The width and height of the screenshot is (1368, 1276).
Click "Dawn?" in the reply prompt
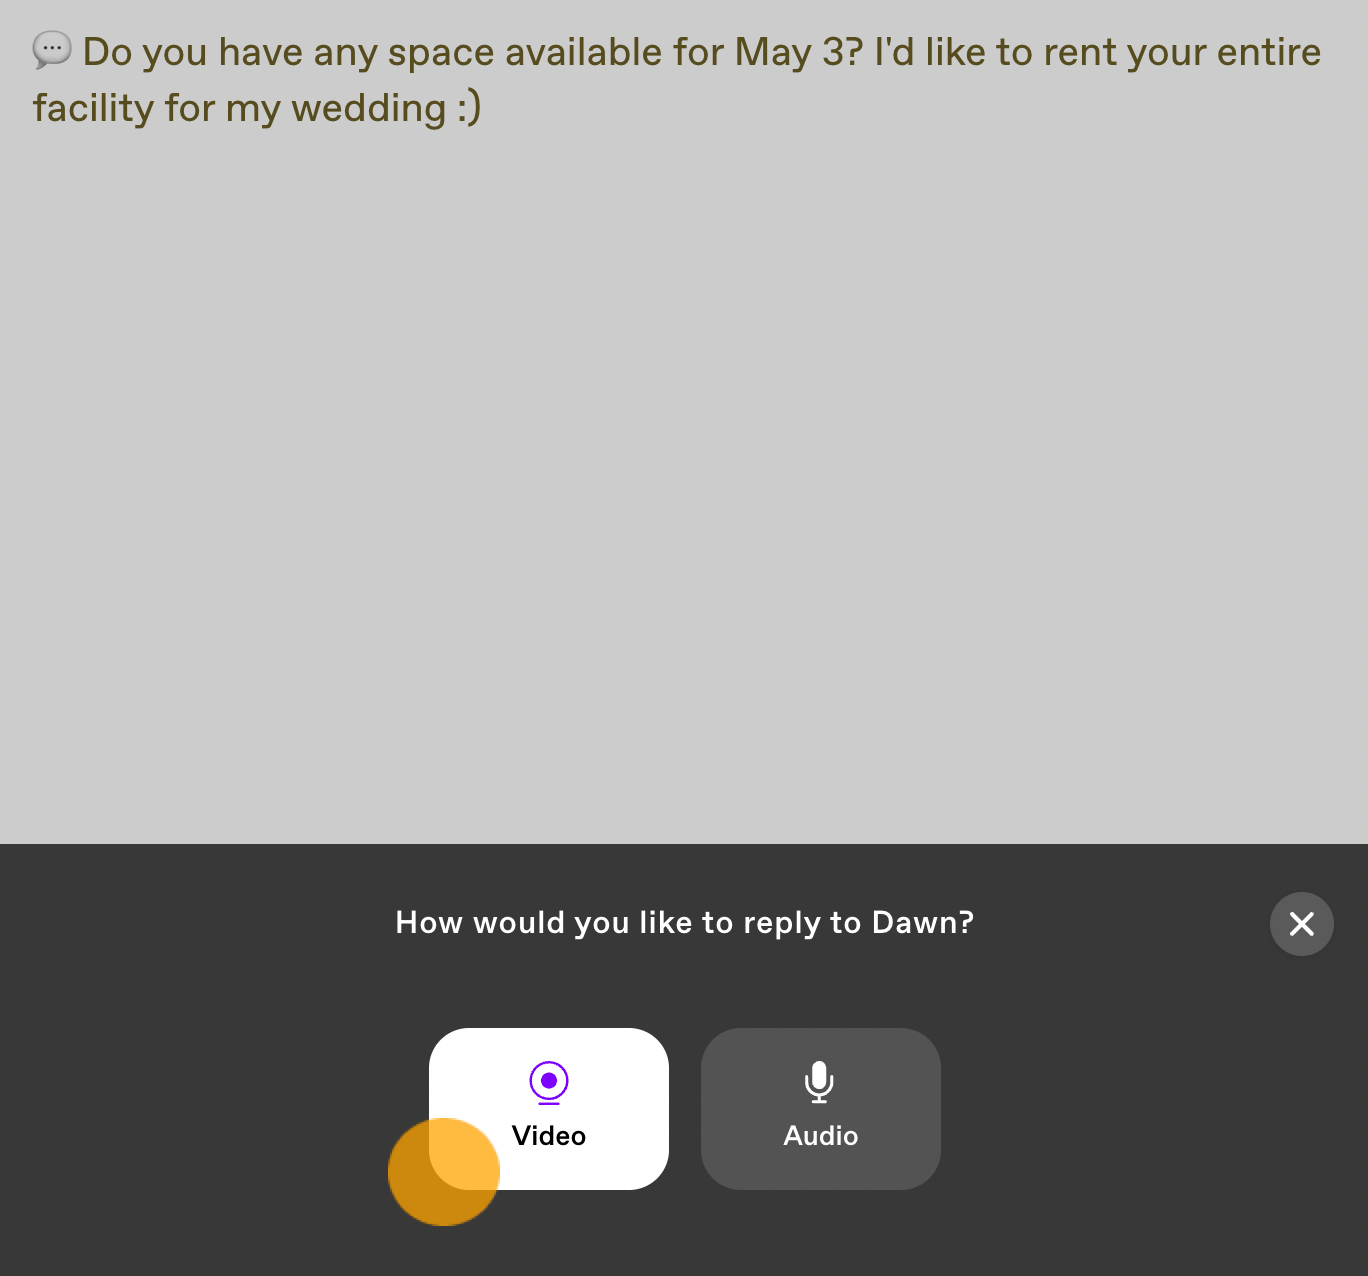coord(923,922)
